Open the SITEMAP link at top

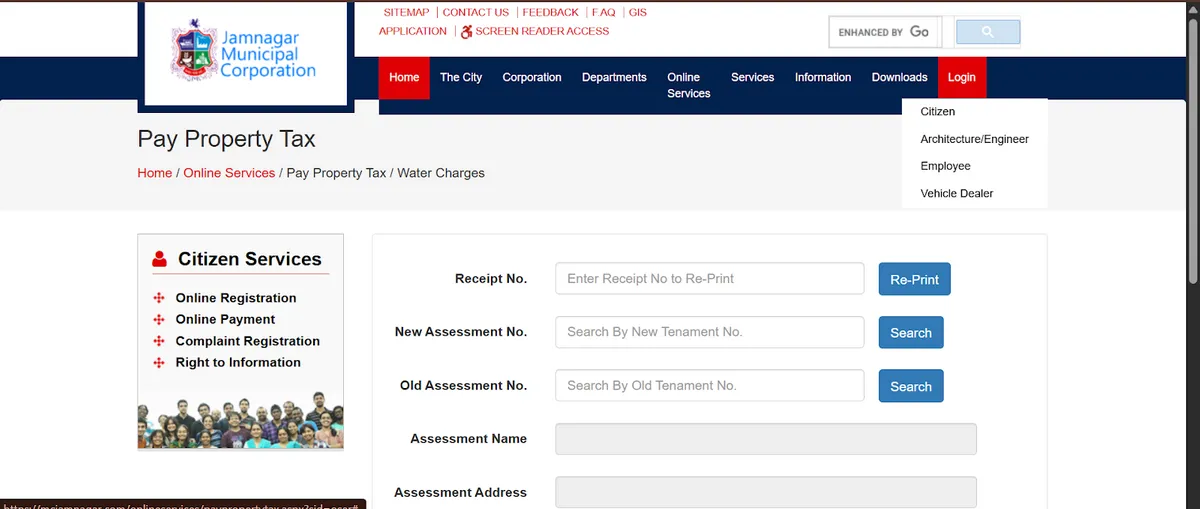coord(406,12)
